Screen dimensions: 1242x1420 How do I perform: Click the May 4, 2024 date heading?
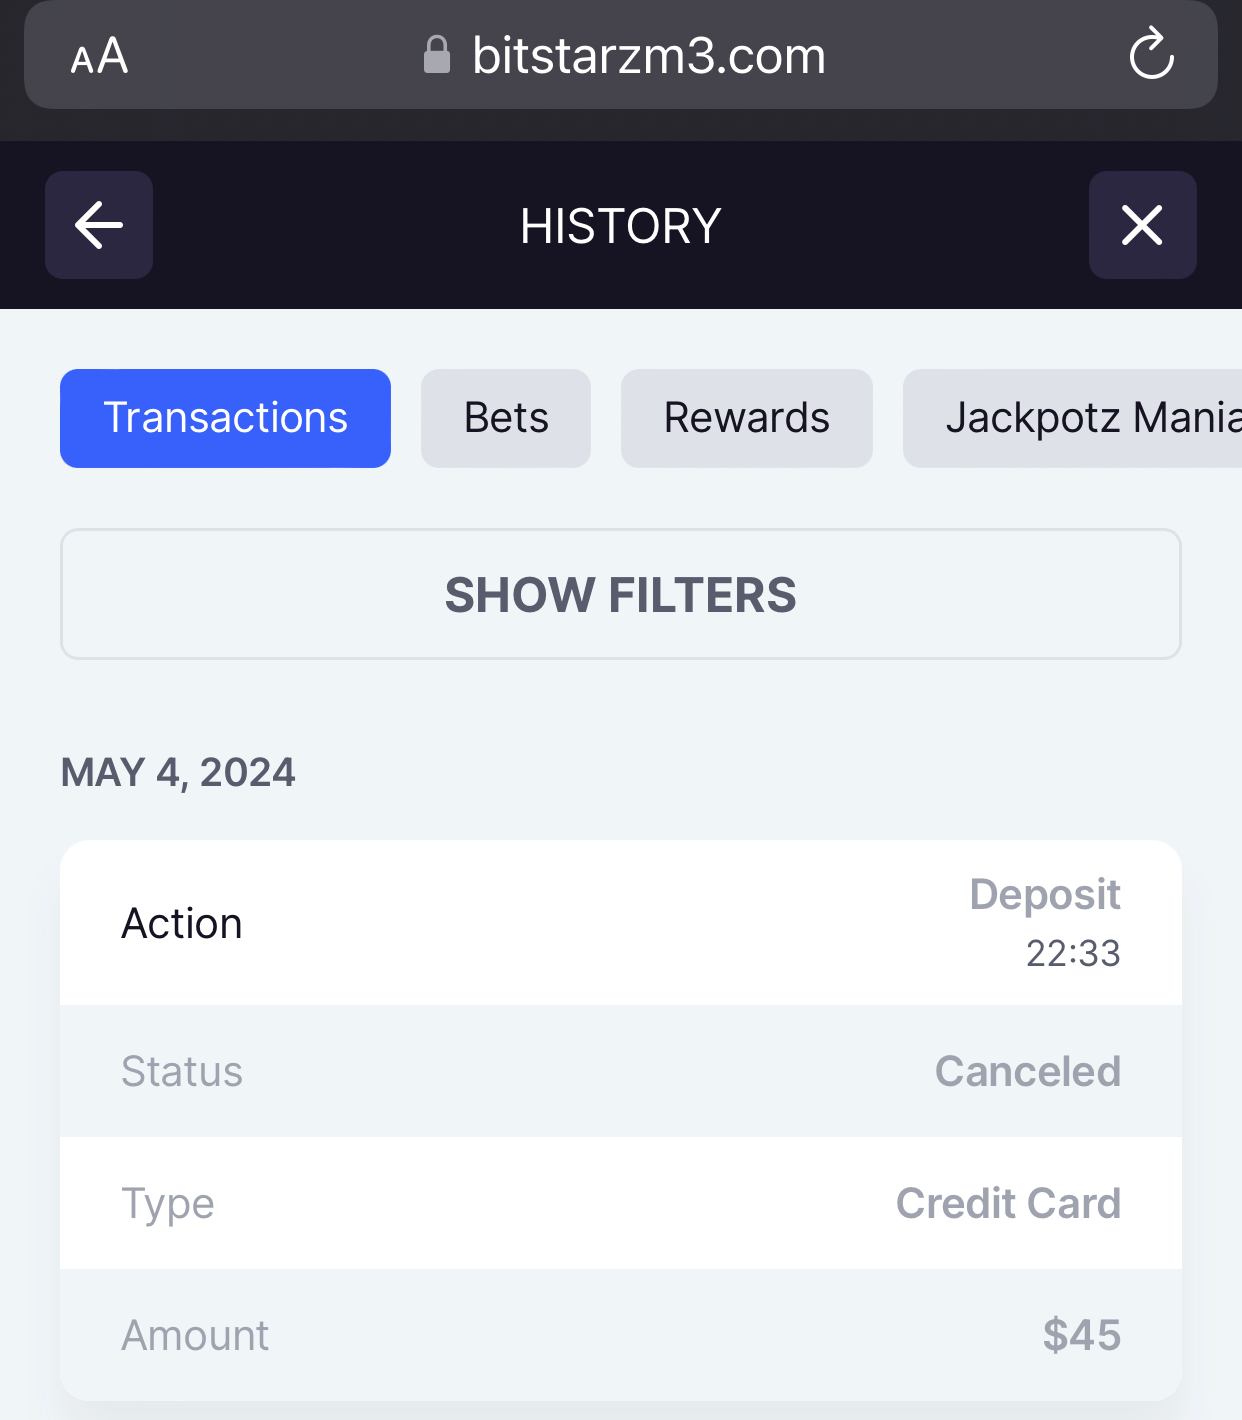coord(178,773)
